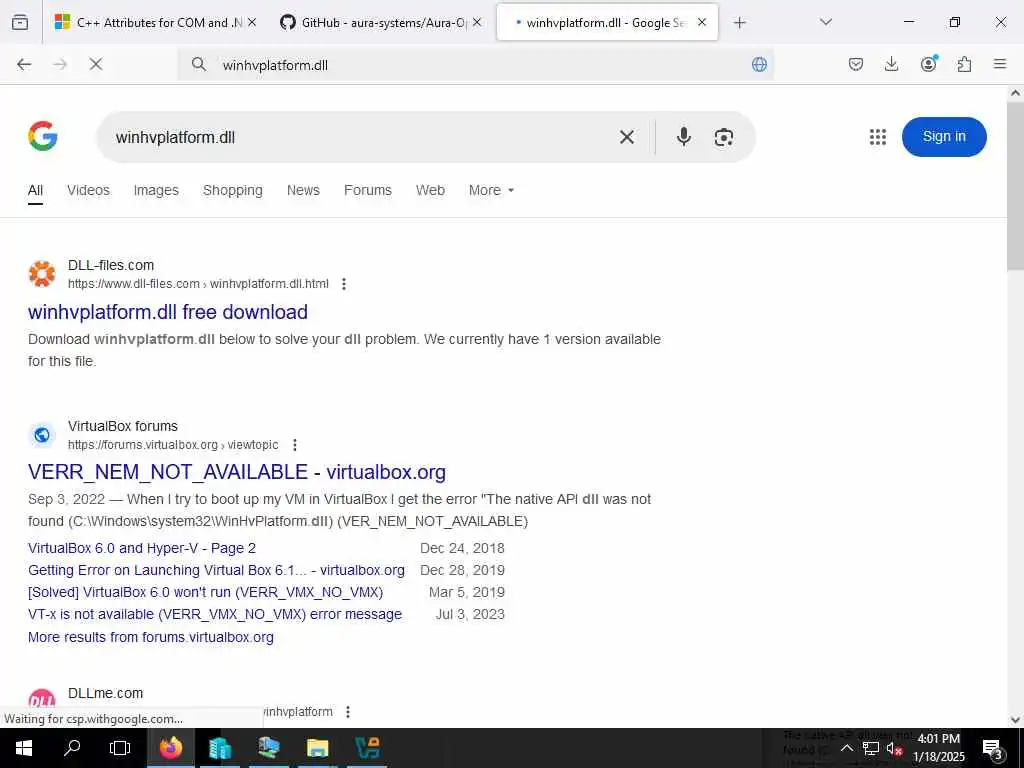Open VT-x is not available error link
This screenshot has height=768, width=1024.
click(x=215, y=615)
